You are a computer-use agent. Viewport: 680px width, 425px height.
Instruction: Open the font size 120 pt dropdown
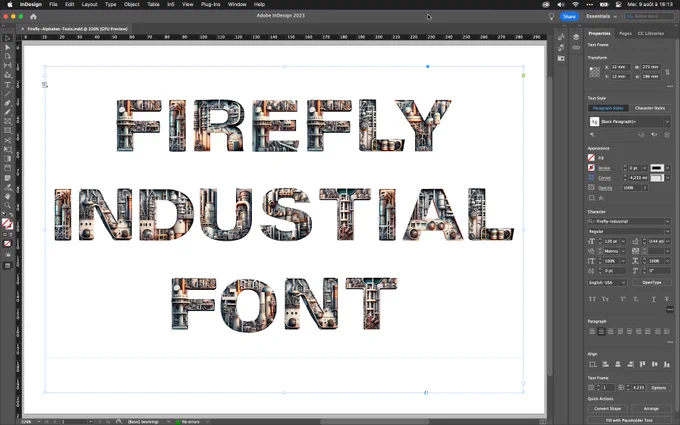pyautogui.click(x=623, y=241)
